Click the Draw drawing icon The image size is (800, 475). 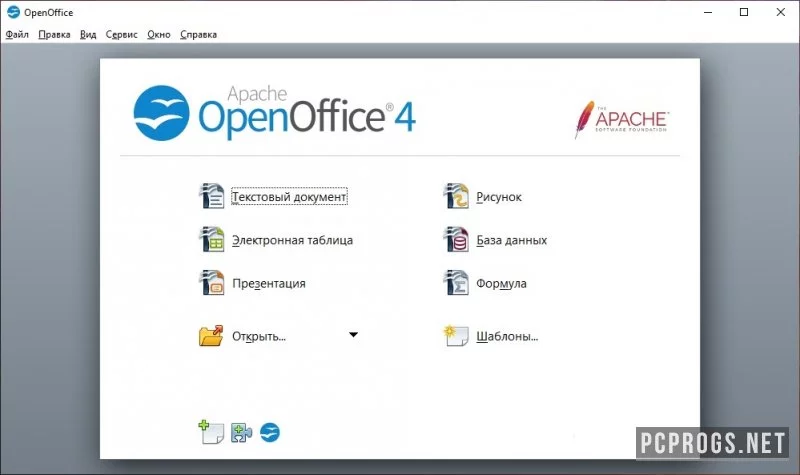click(456, 196)
